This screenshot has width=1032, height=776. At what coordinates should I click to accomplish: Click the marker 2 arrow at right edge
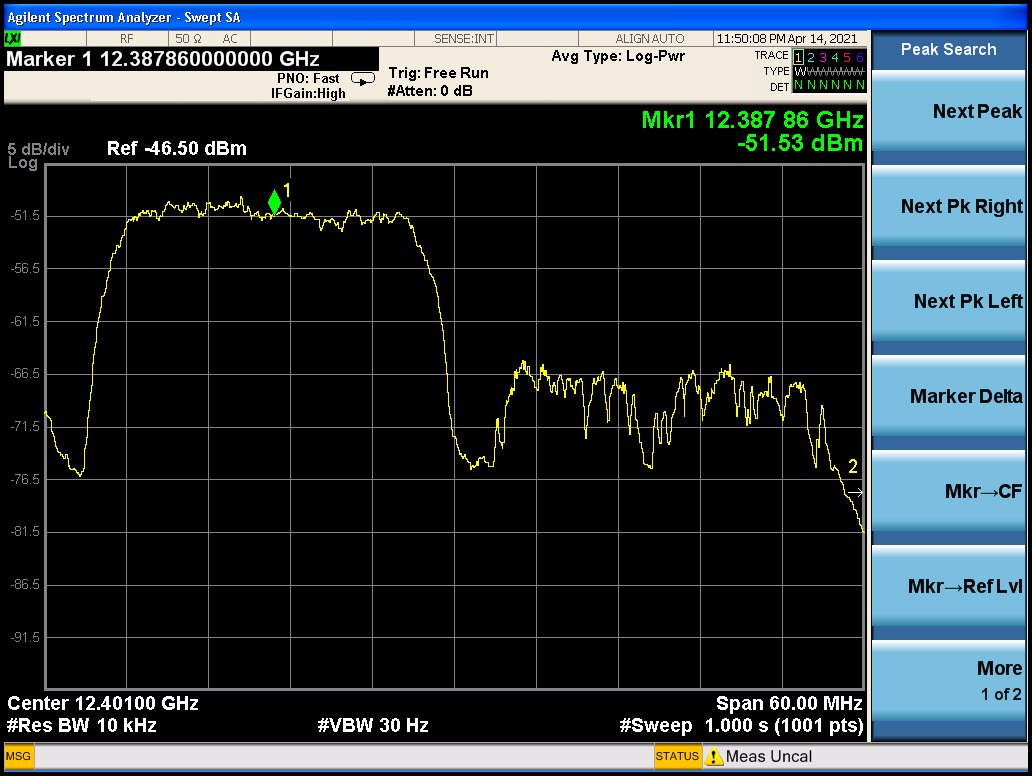tap(855, 492)
